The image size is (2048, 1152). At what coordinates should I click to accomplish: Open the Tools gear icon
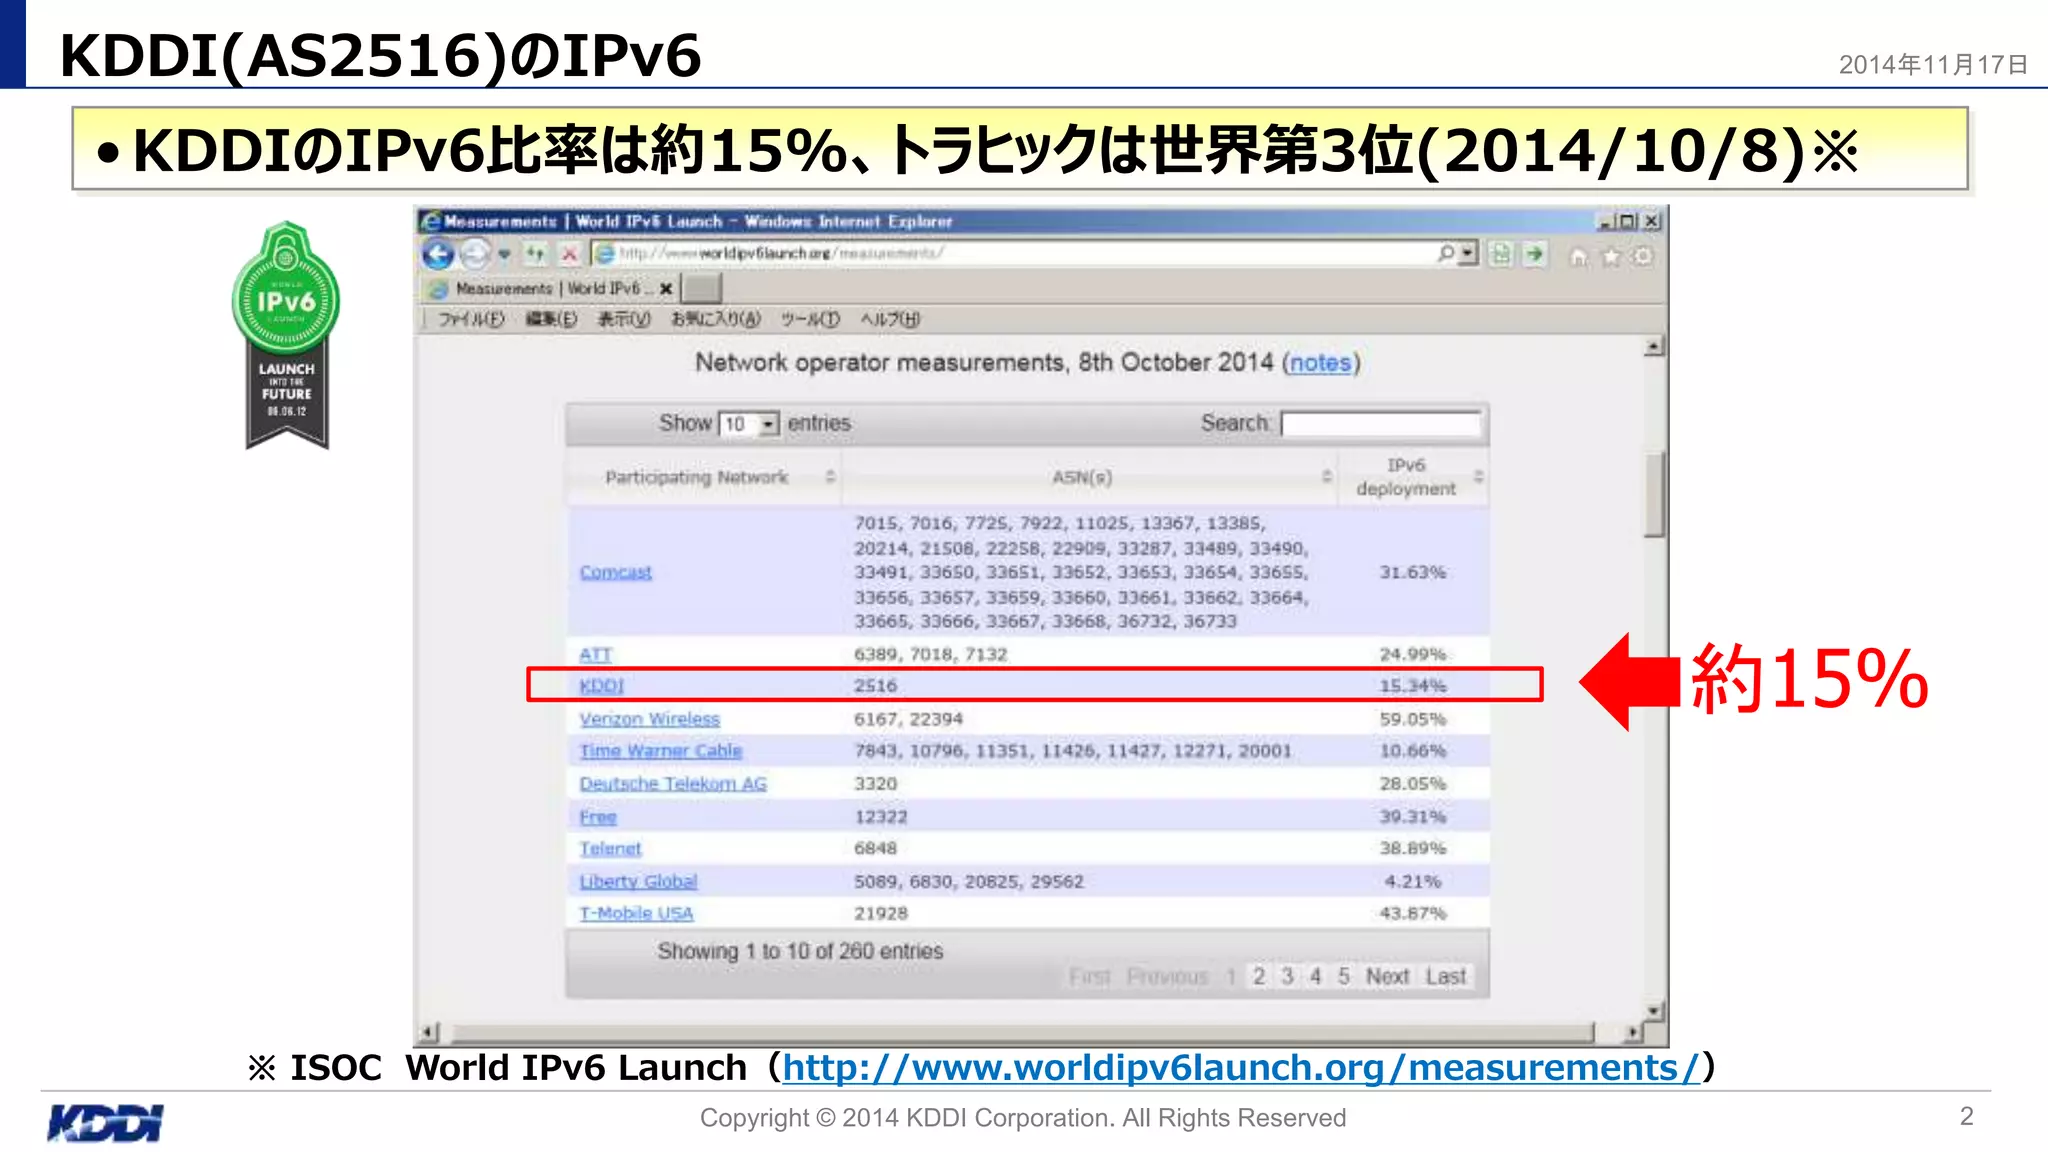(x=1642, y=257)
